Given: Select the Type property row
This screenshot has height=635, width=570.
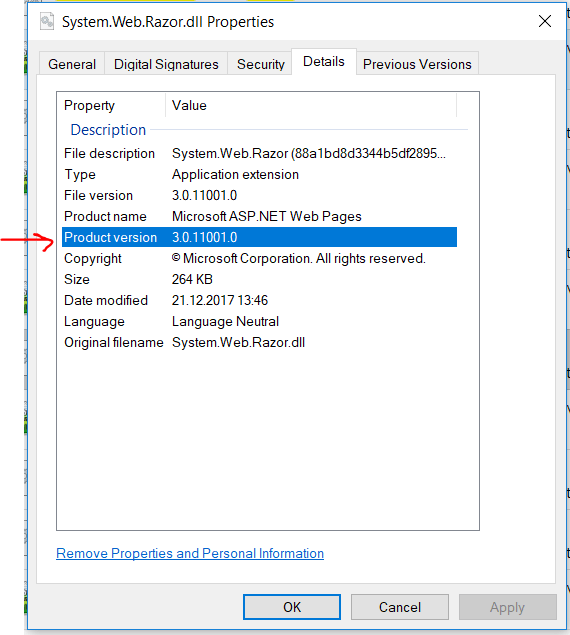Looking at the screenshot, I should [259, 175].
